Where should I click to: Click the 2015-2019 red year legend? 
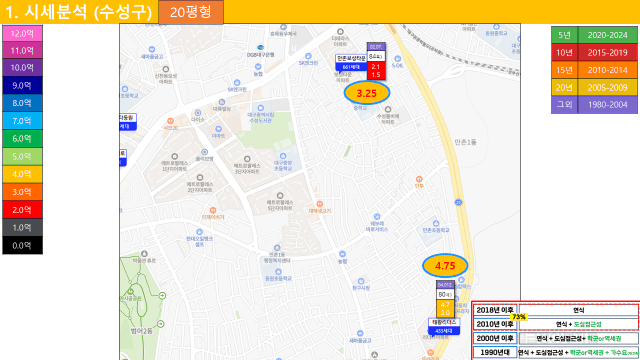(607, 53)
